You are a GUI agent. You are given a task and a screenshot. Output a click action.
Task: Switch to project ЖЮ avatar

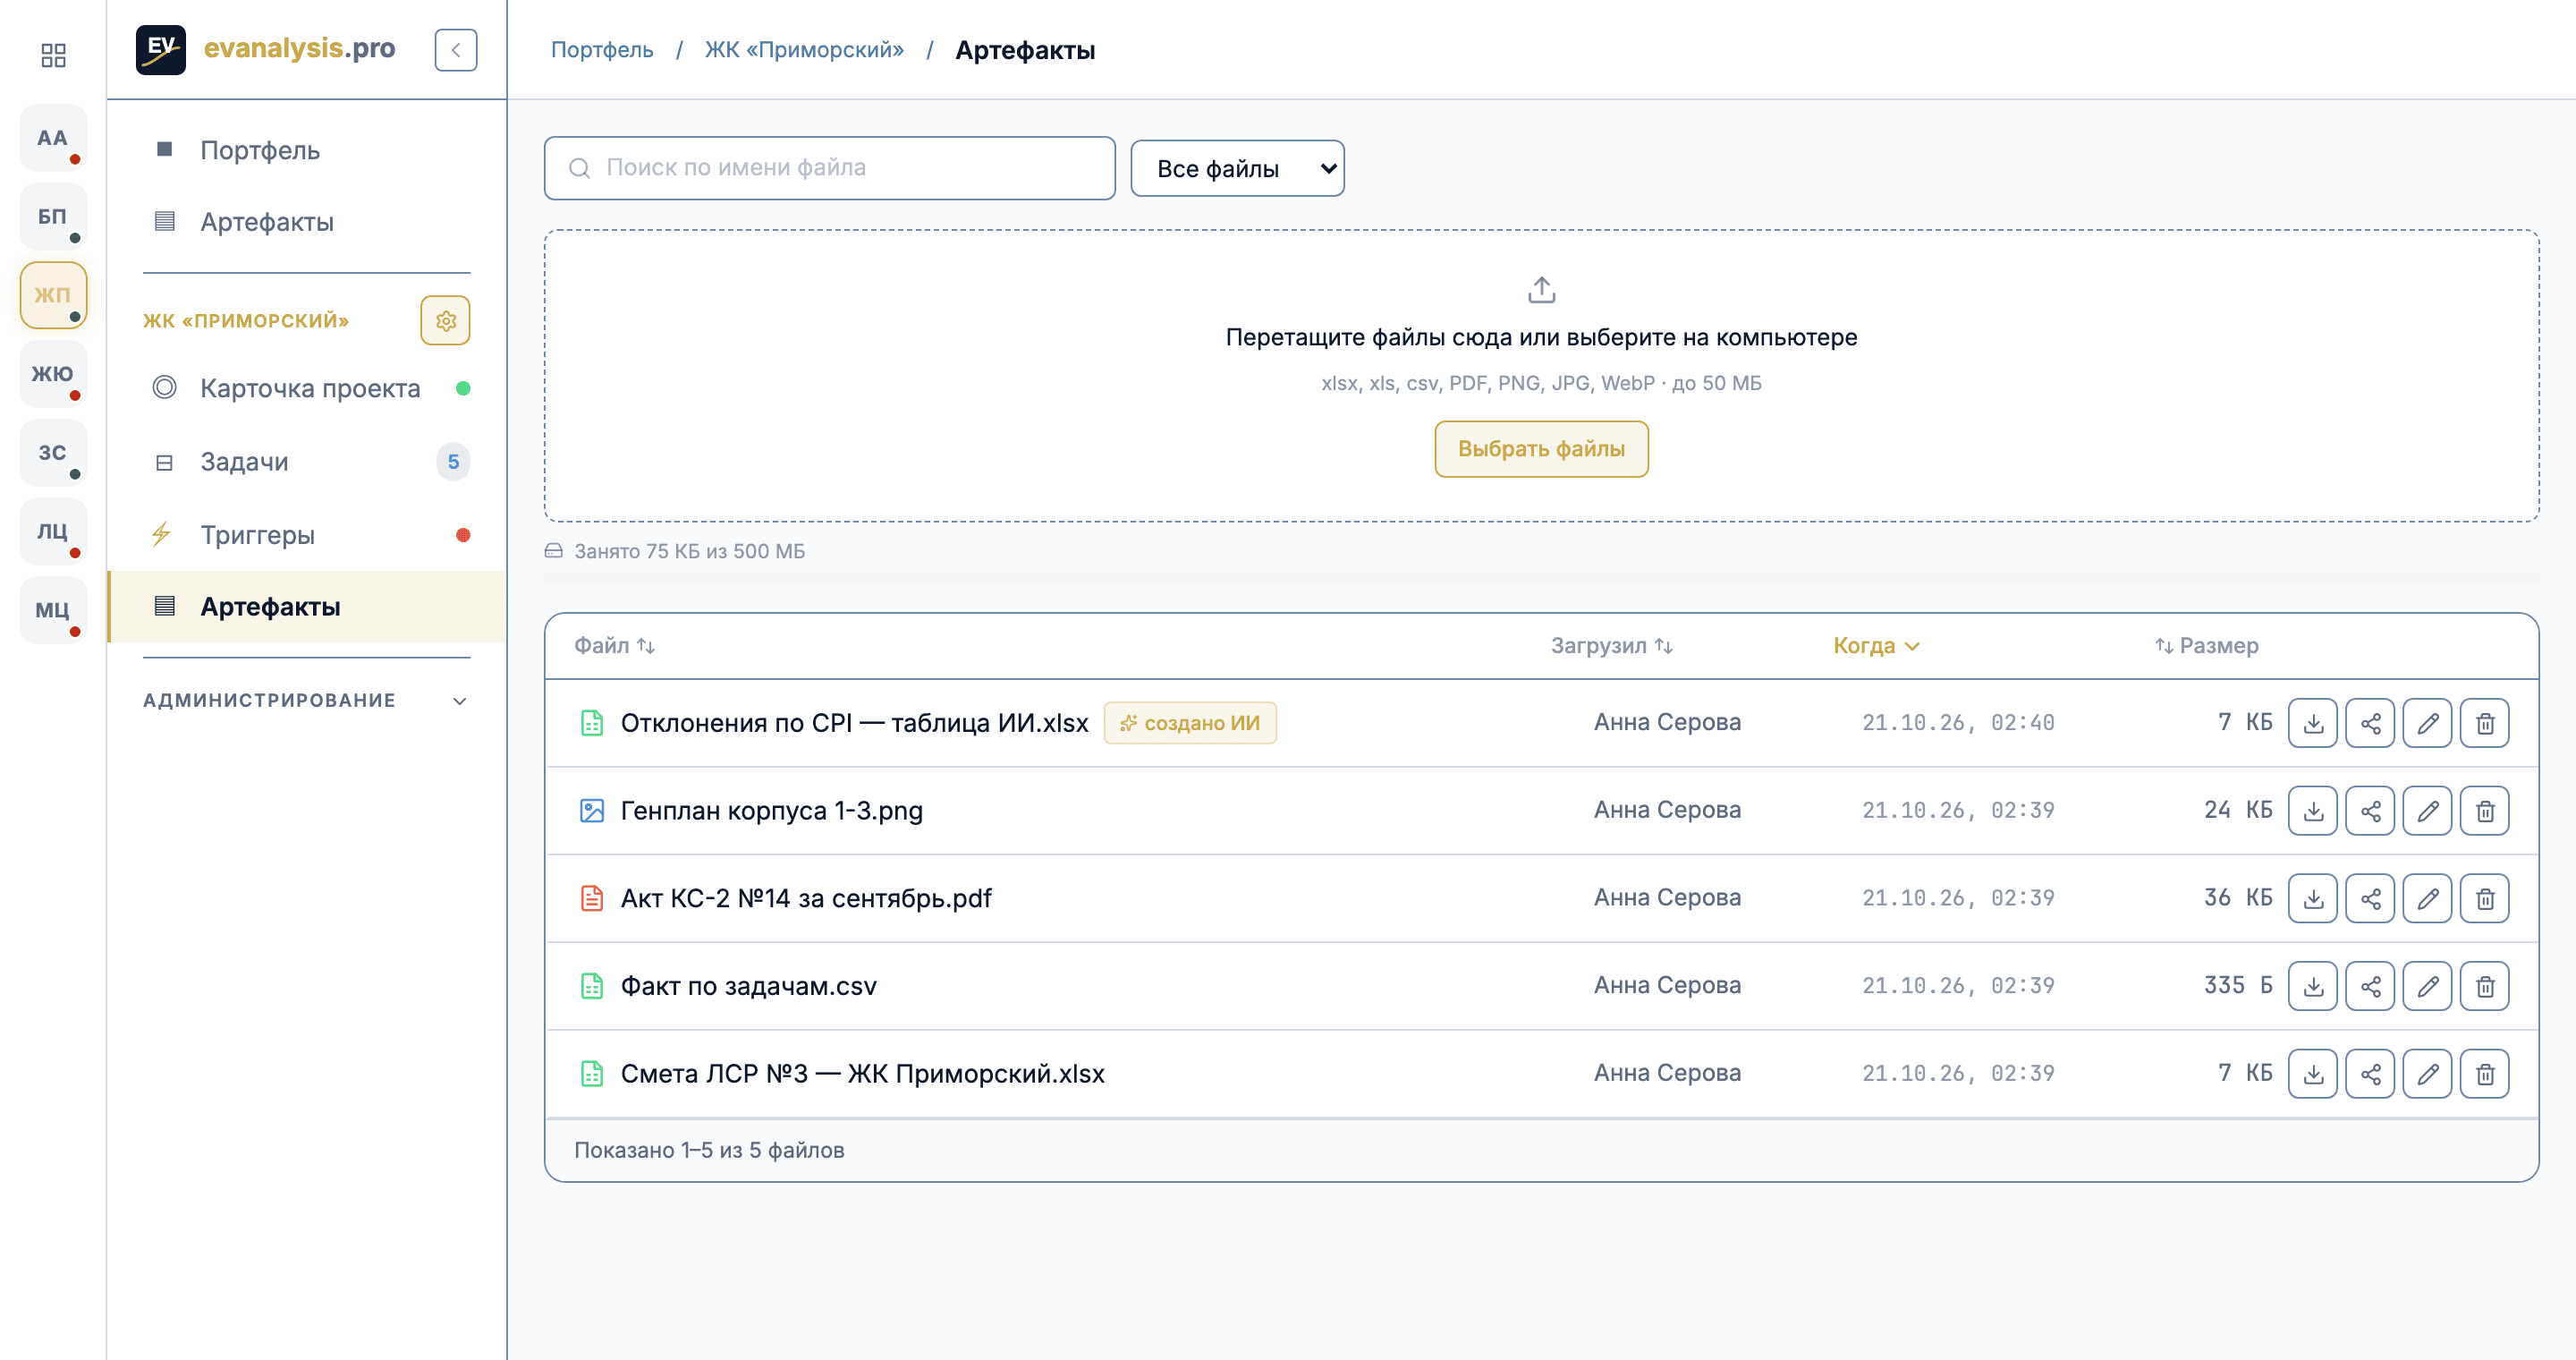tap(53, 374)
